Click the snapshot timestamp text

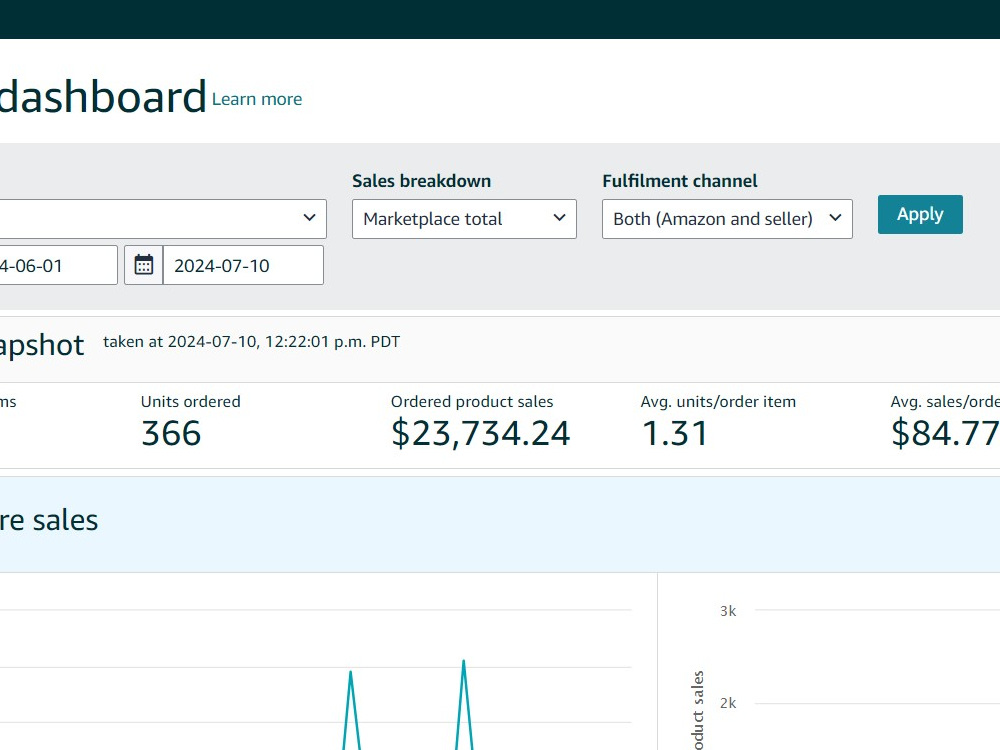(x=251, y=342)
